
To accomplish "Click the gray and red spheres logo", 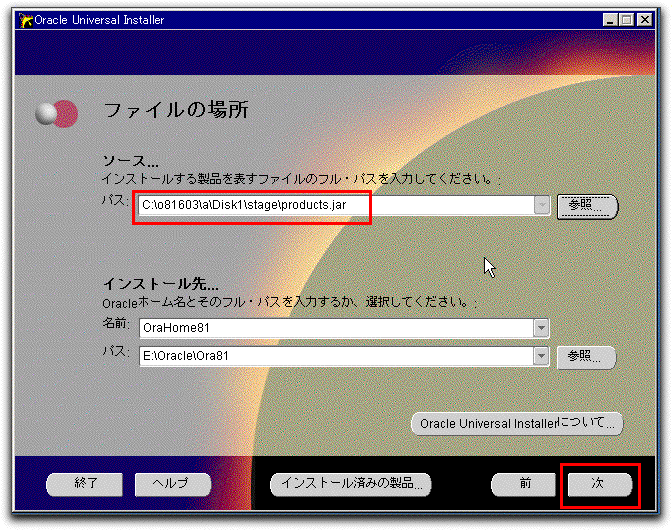I will point(56,114).
